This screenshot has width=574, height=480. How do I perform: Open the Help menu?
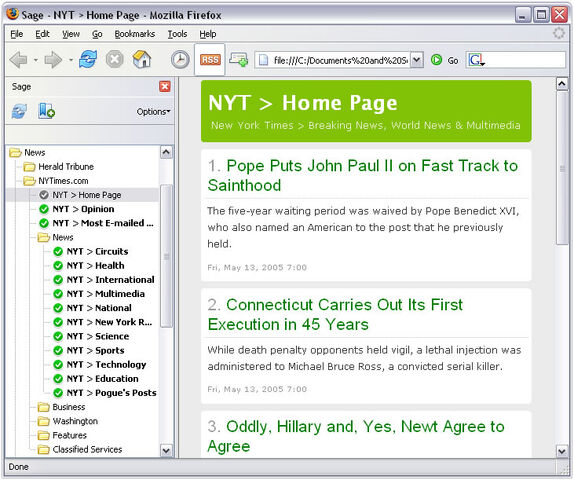pos(208,34)
